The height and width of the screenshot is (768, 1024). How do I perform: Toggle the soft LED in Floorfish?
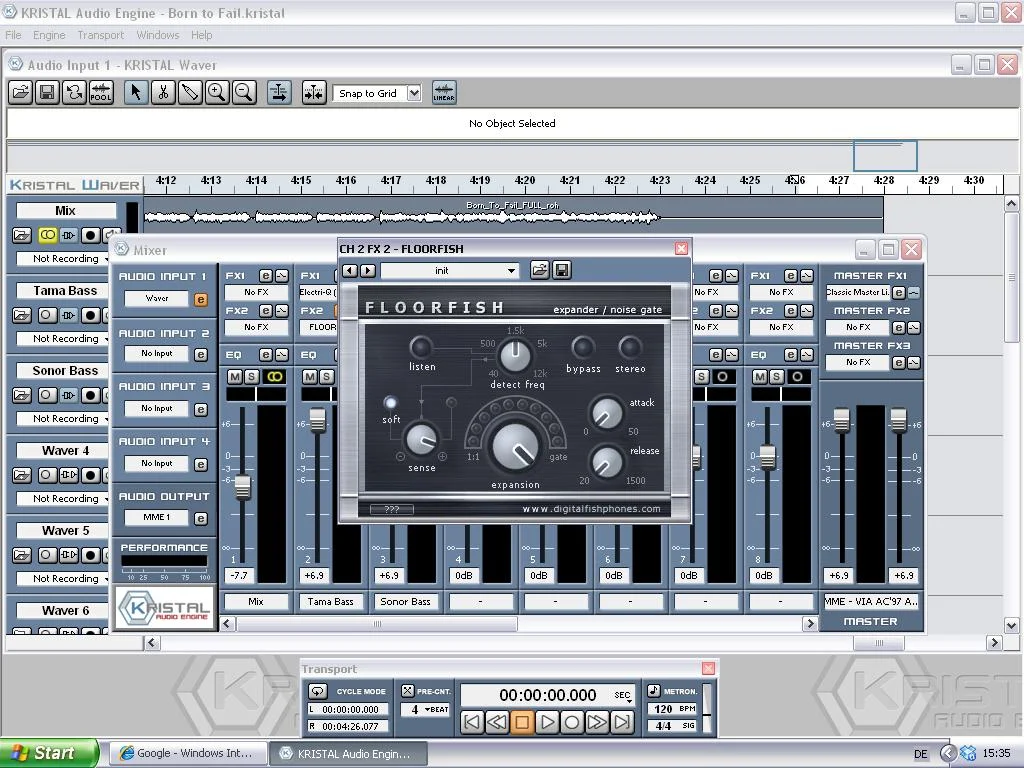point(390,403)
